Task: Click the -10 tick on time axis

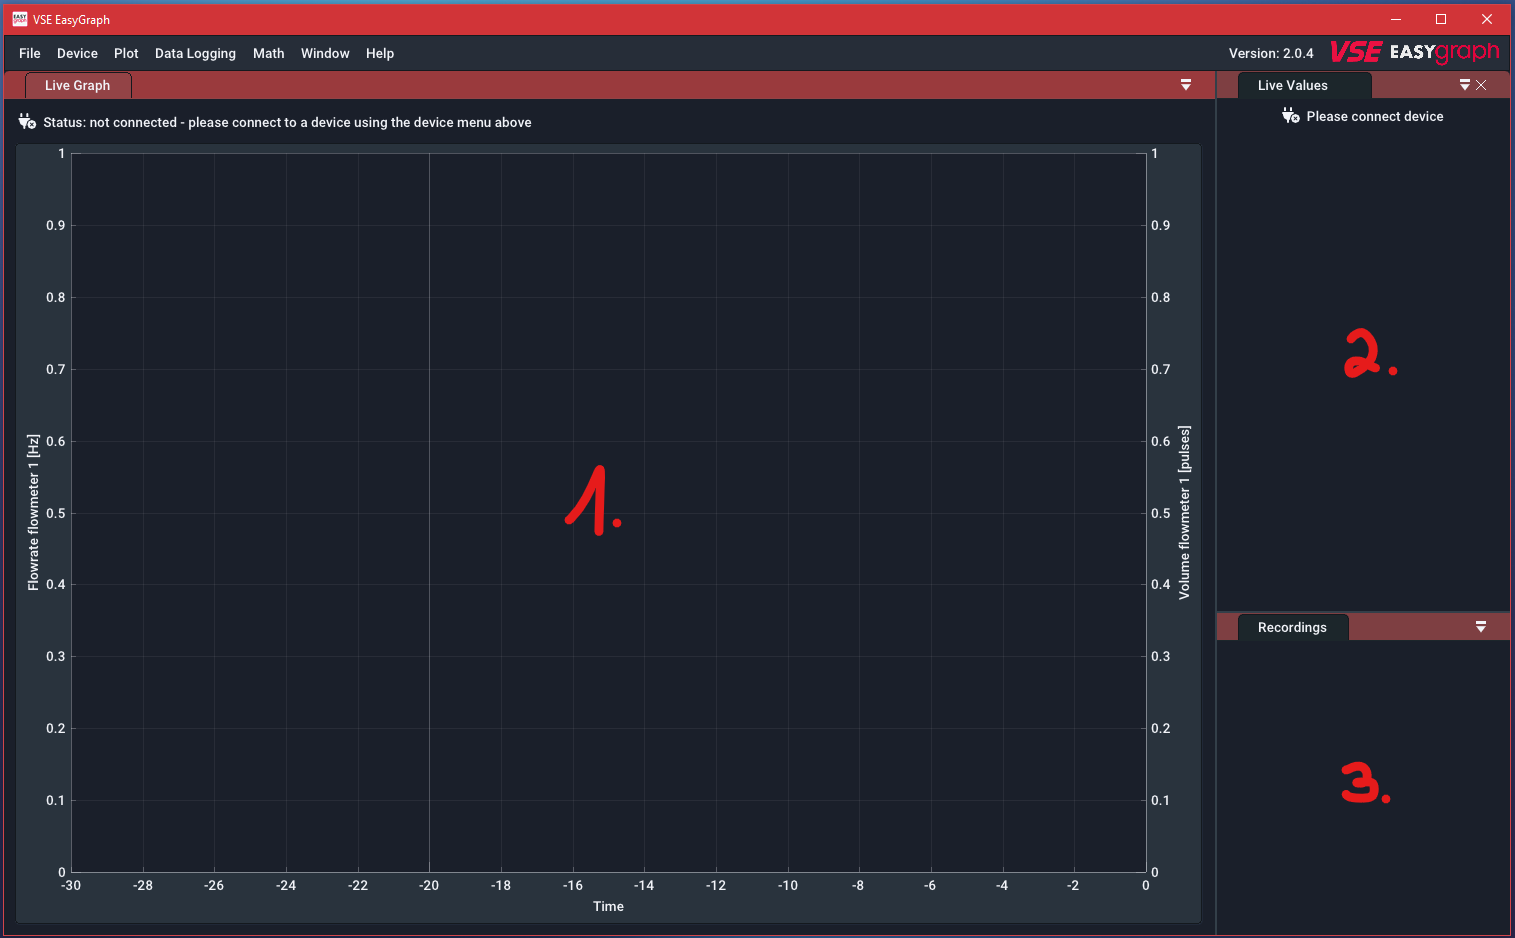Action: coord(788,885)
